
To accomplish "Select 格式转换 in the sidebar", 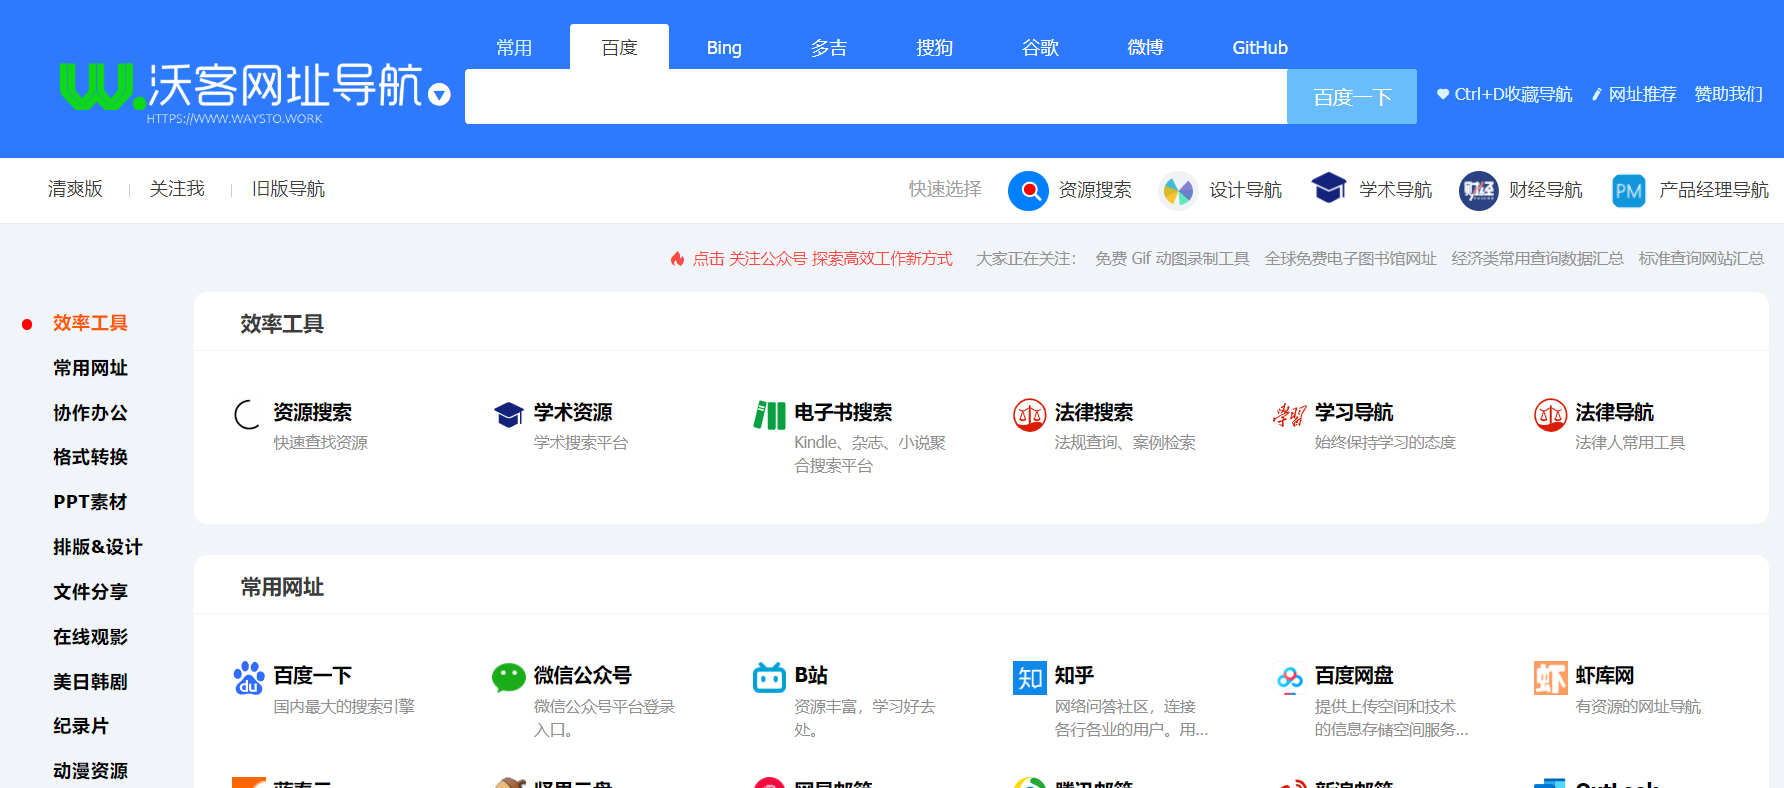I will pyautogui.click(x=90, y=457).
